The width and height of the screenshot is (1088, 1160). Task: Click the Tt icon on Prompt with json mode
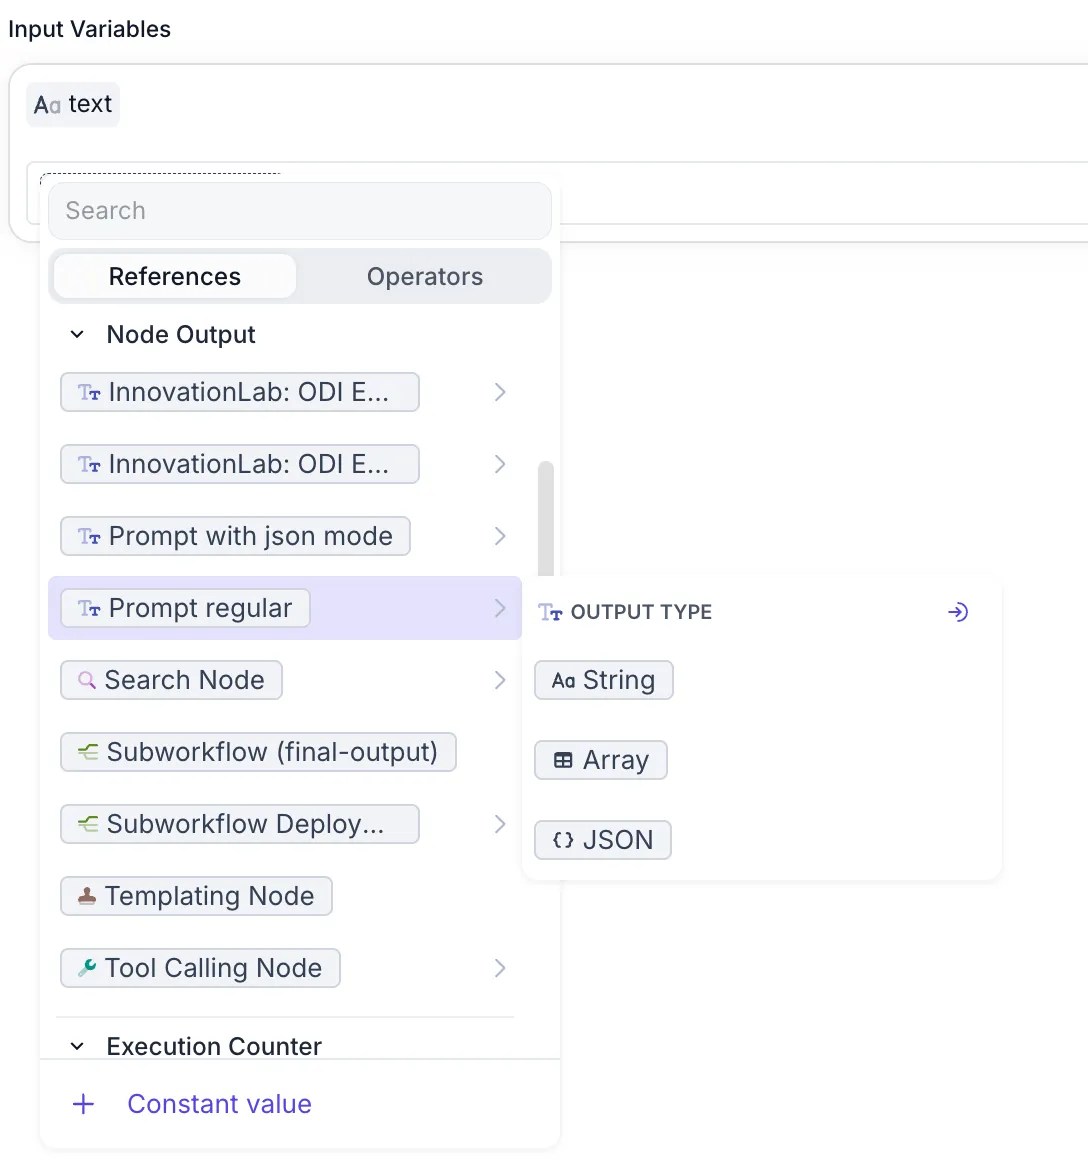[x=89, y=536]
